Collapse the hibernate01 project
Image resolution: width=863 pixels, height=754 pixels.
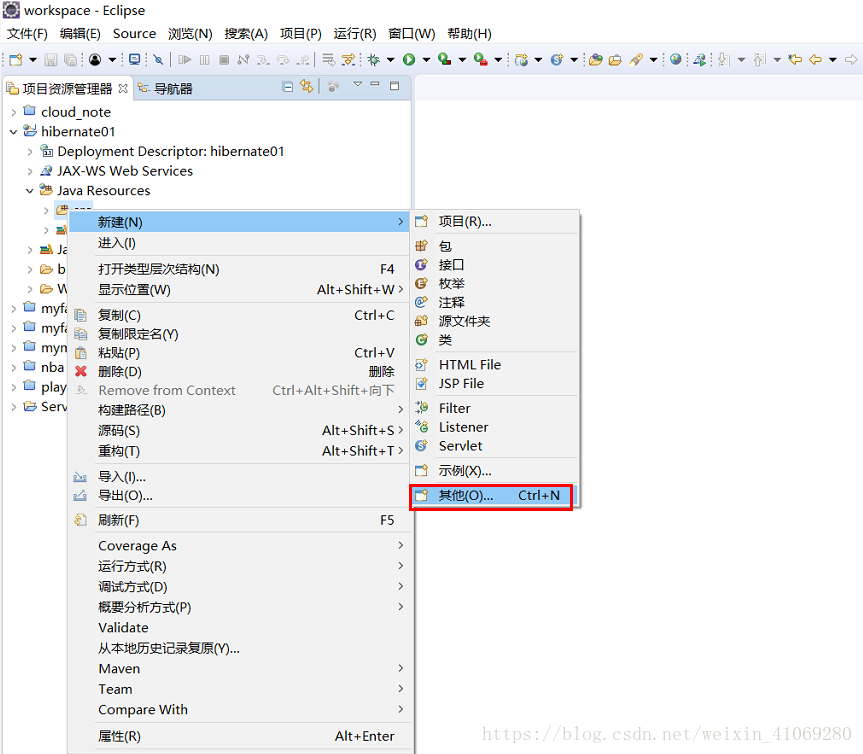13,132
